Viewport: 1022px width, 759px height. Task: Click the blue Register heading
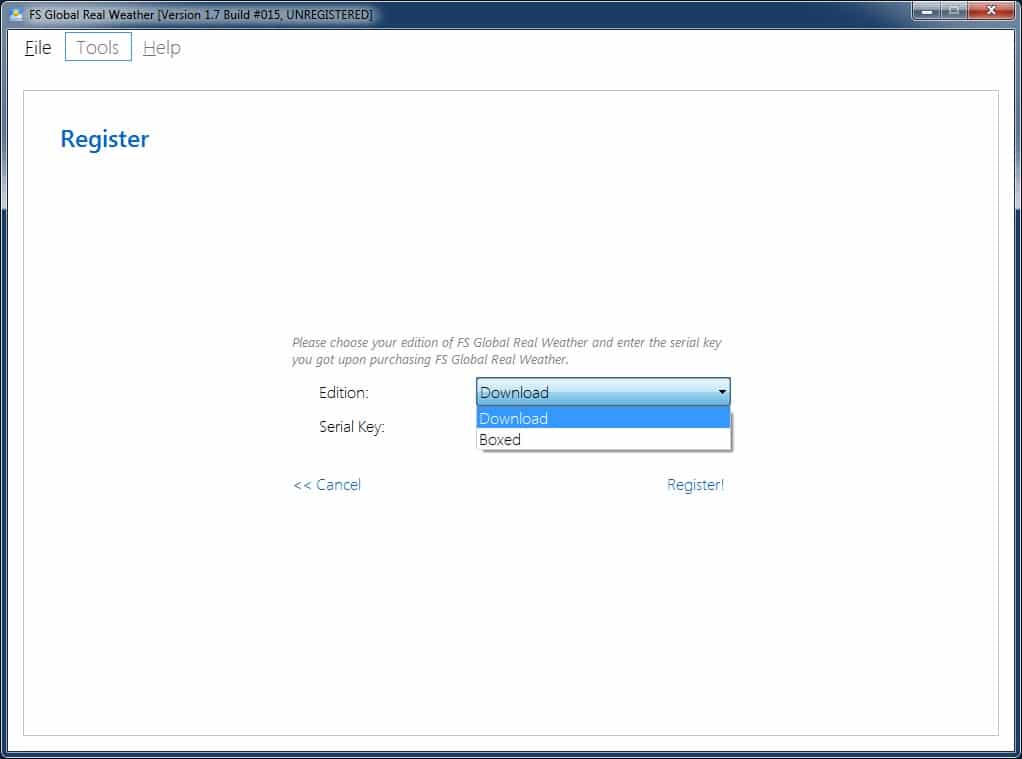pos(104,139)
